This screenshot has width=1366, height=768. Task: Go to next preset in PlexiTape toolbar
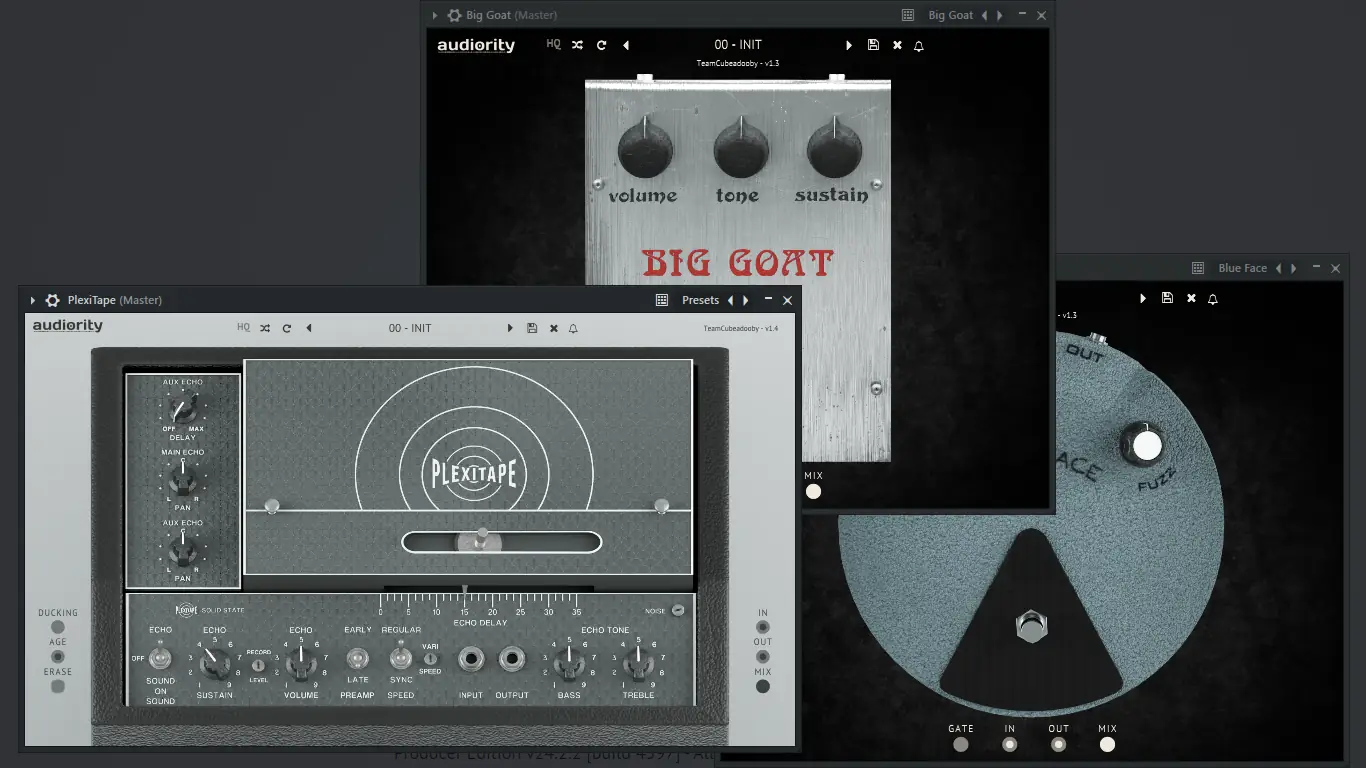[x=510, y=328]
